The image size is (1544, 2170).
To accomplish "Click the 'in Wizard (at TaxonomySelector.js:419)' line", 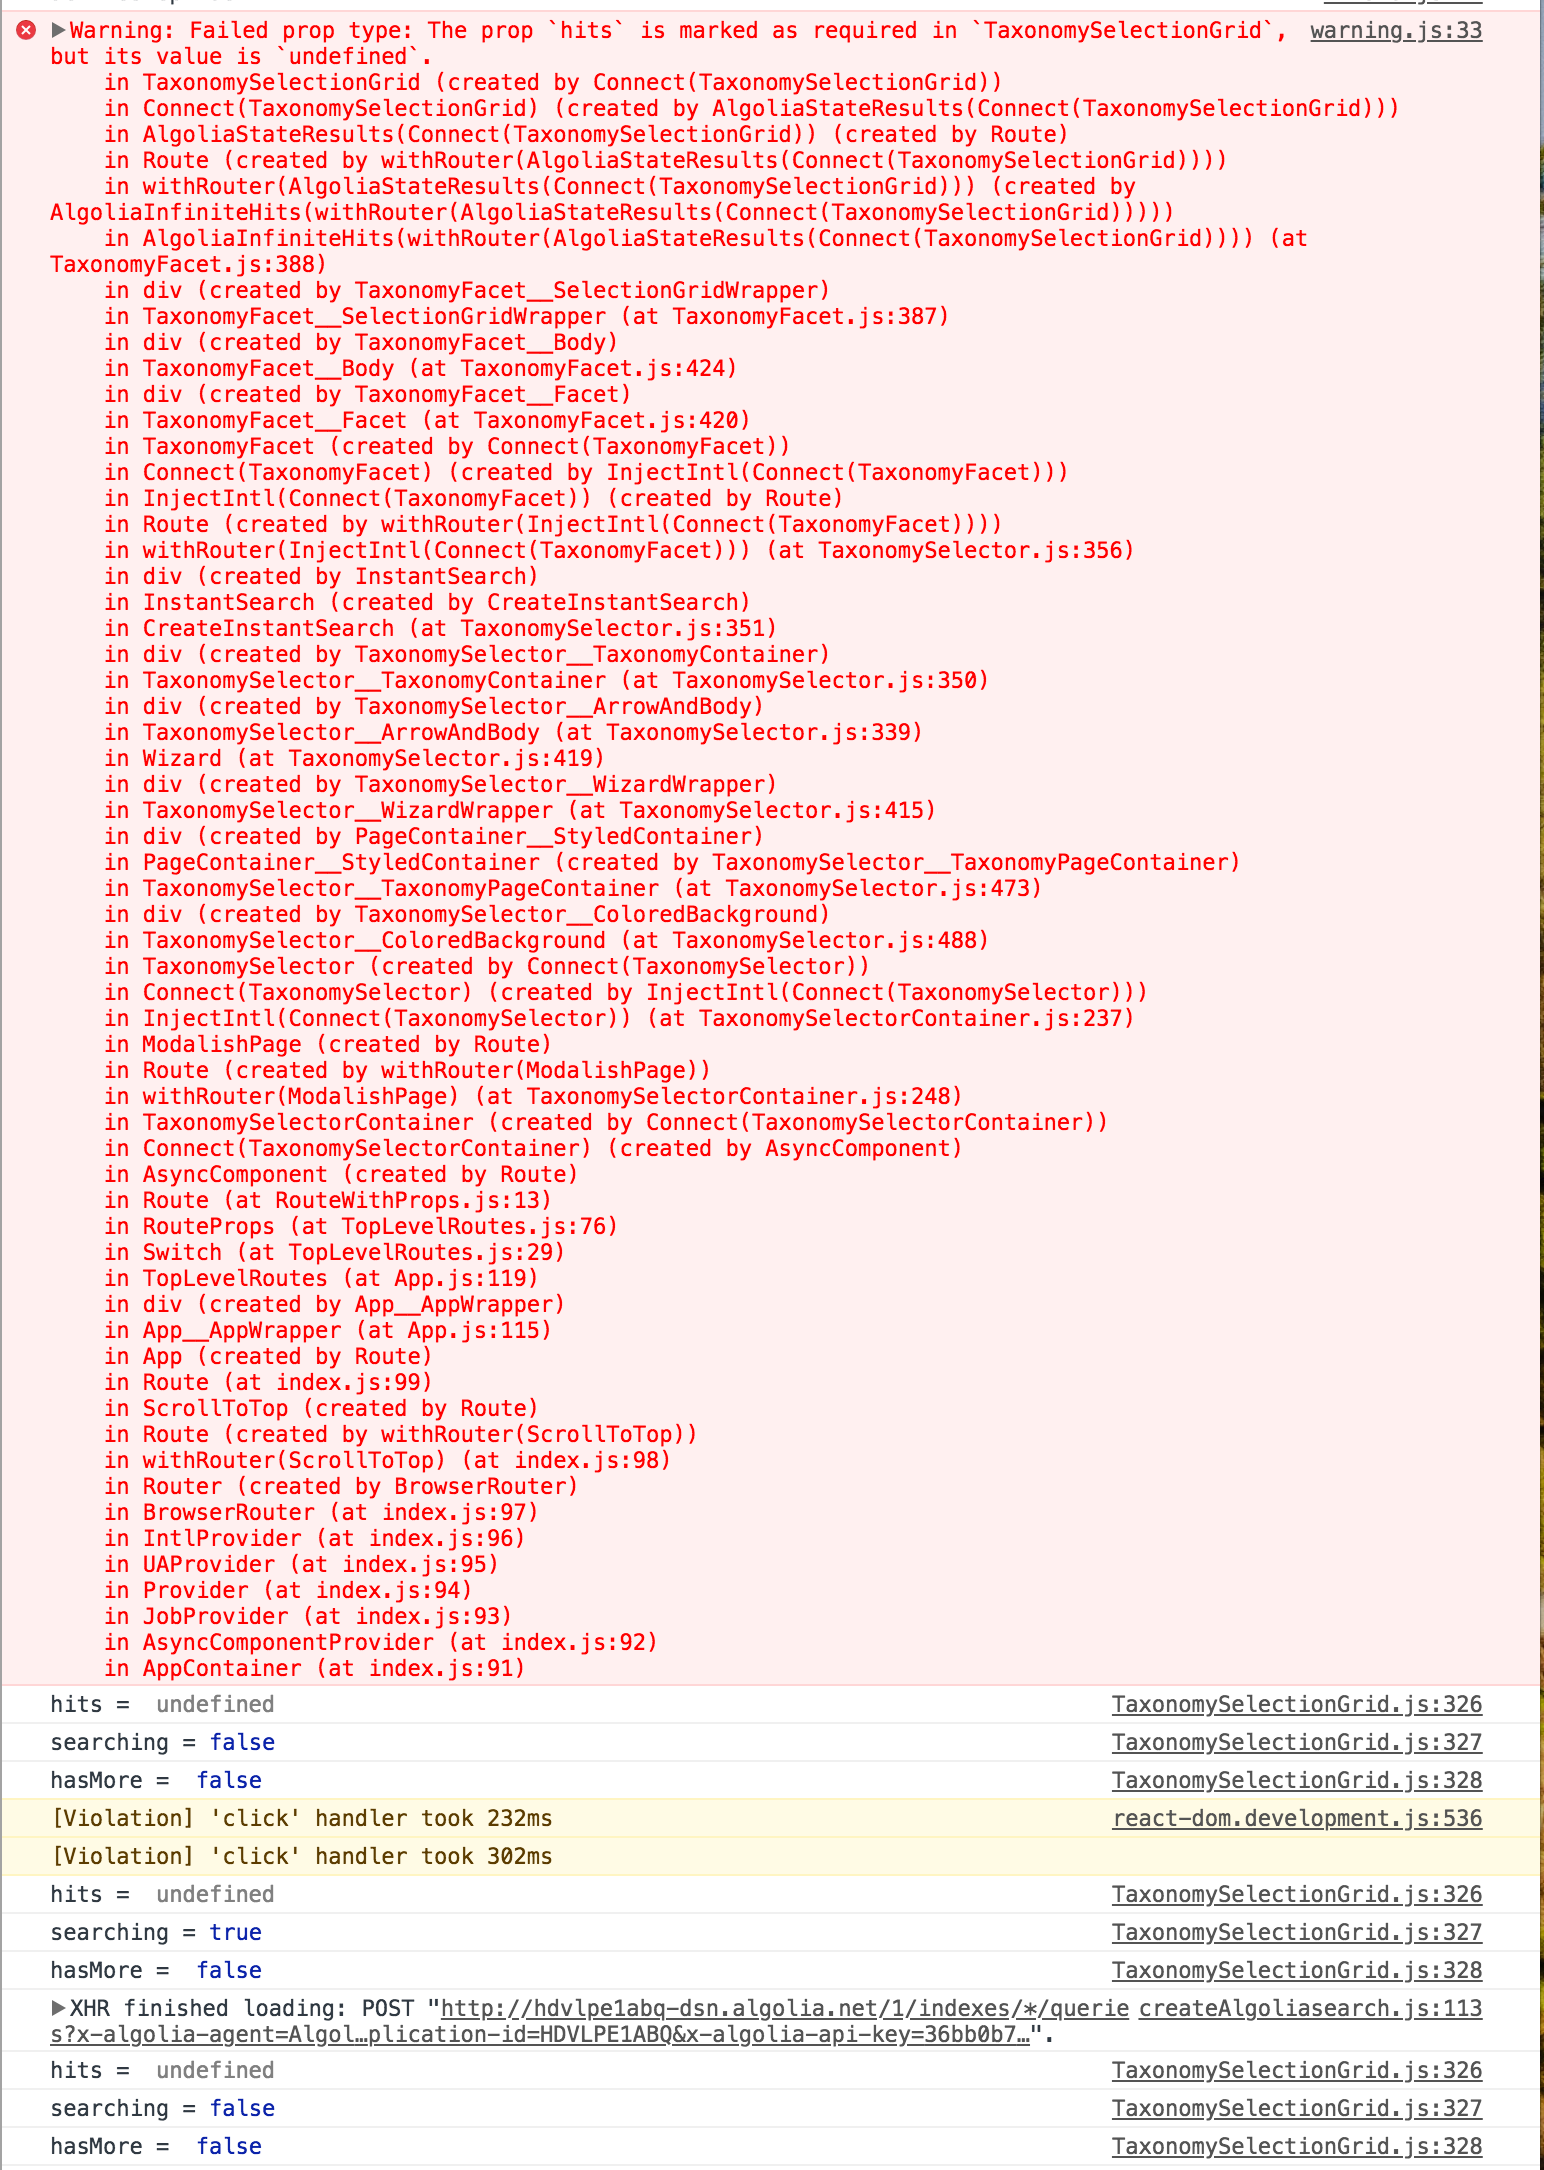I will pyautogui.click(x=354, y=758).
